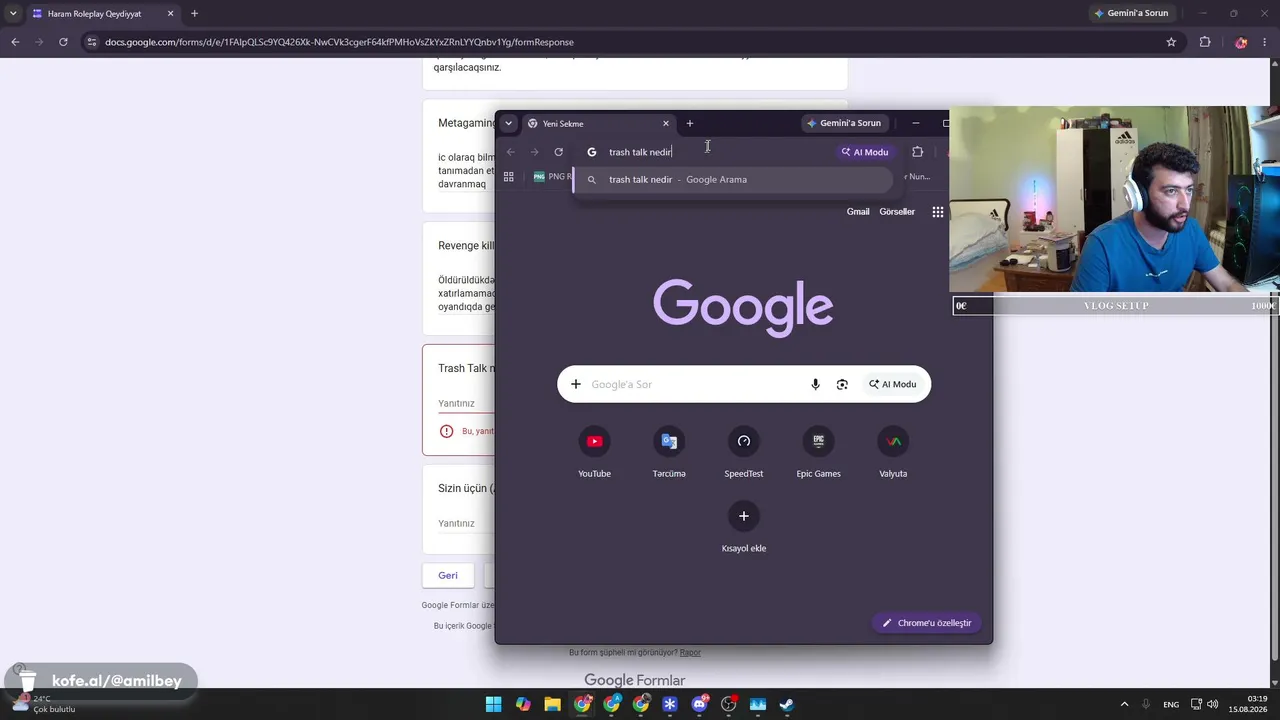Open tab search dropdown in front Chrome window
The image size is (1280, 720).
click(508, 123)
